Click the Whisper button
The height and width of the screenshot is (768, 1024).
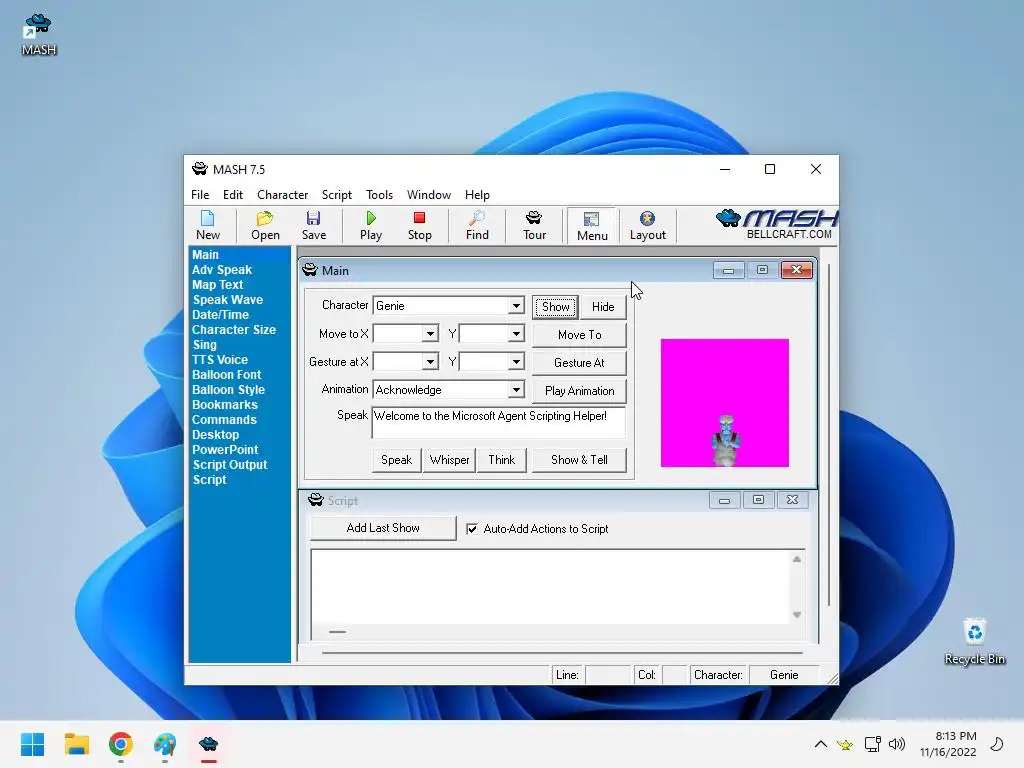449,460
